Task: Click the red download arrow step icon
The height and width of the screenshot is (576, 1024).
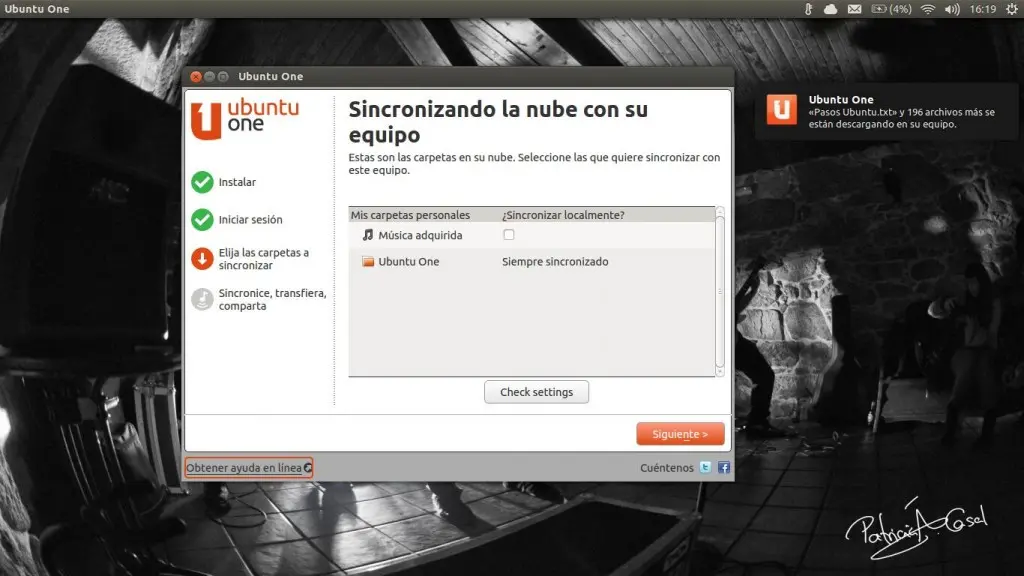Action: [202, 259]
